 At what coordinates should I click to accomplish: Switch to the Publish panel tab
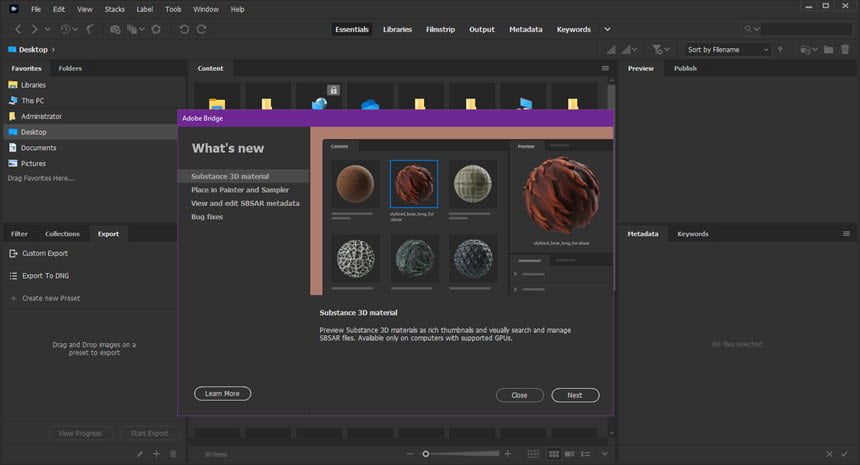click(685, 69)
